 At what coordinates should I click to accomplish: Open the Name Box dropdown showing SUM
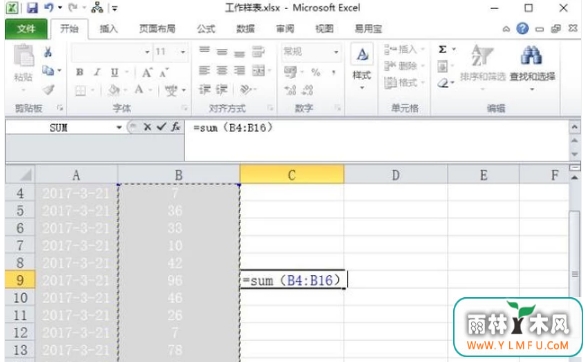point(119,128)
